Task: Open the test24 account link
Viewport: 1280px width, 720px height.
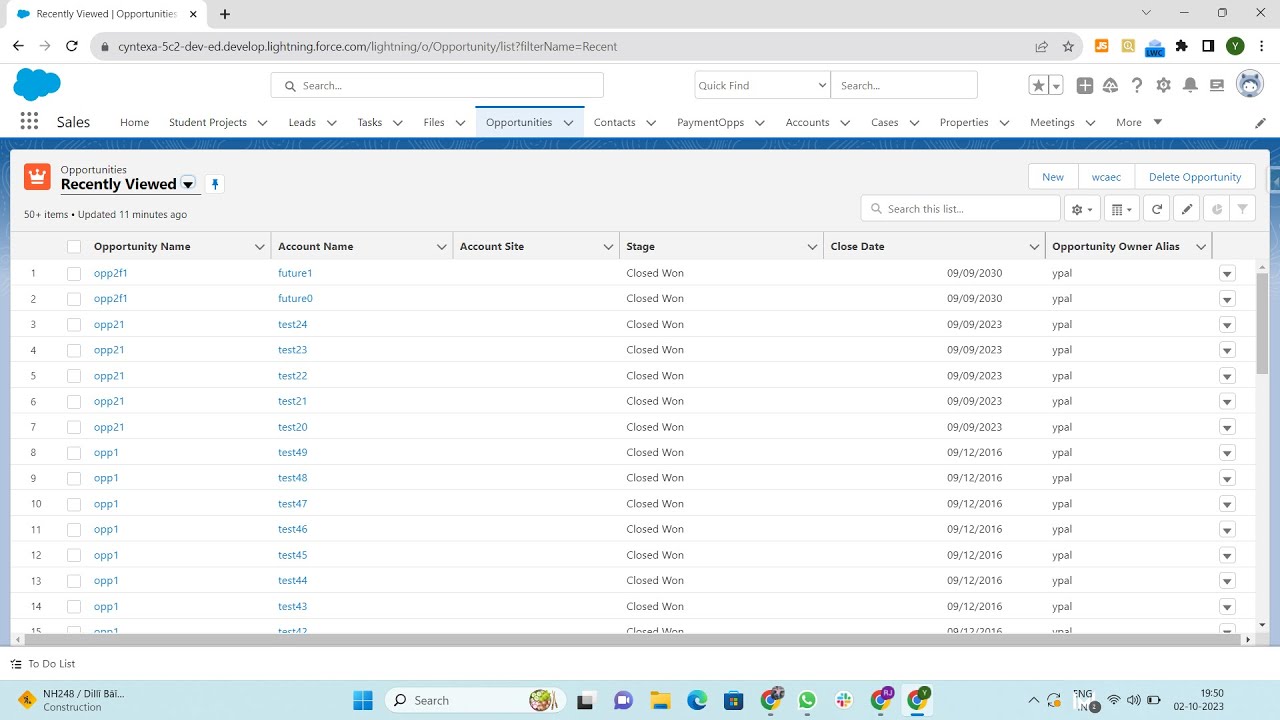Action: tap(292, 324)
